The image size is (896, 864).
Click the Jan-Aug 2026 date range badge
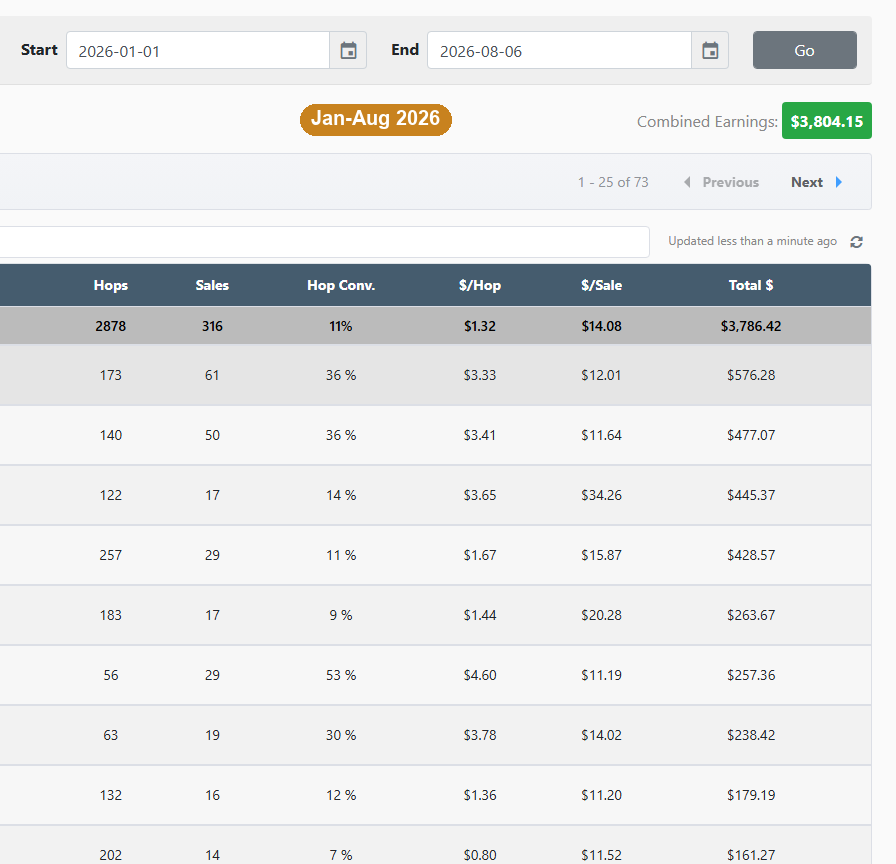click(x=375, y=119)
